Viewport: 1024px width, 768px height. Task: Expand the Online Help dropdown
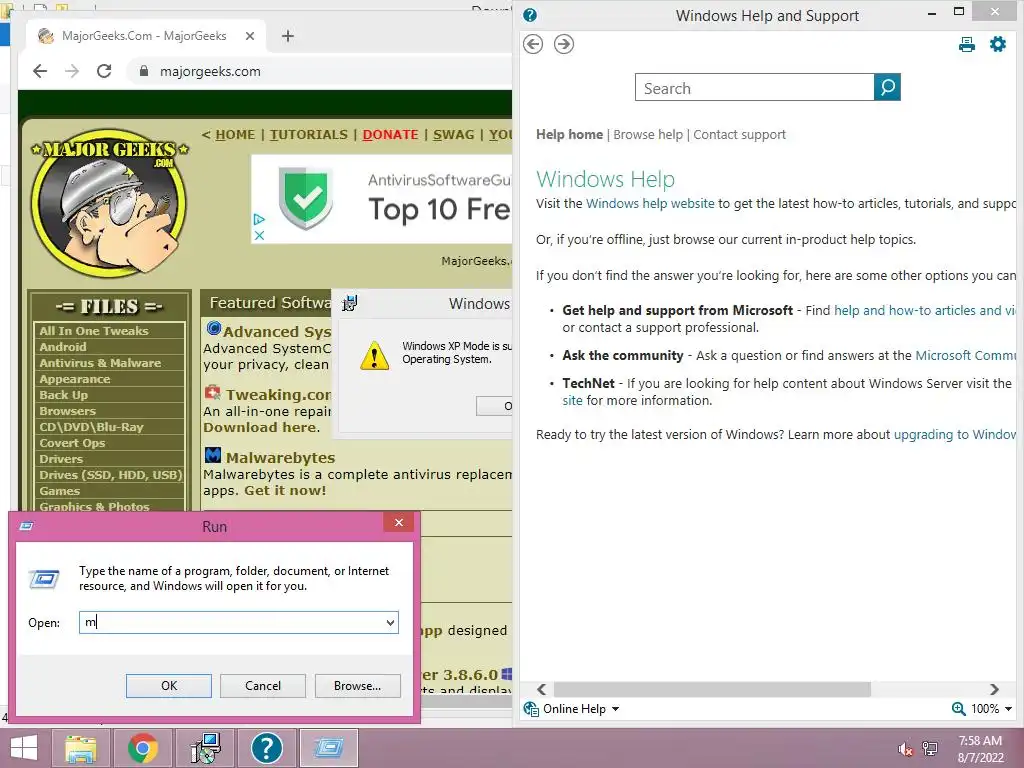[x=615, y=709]
